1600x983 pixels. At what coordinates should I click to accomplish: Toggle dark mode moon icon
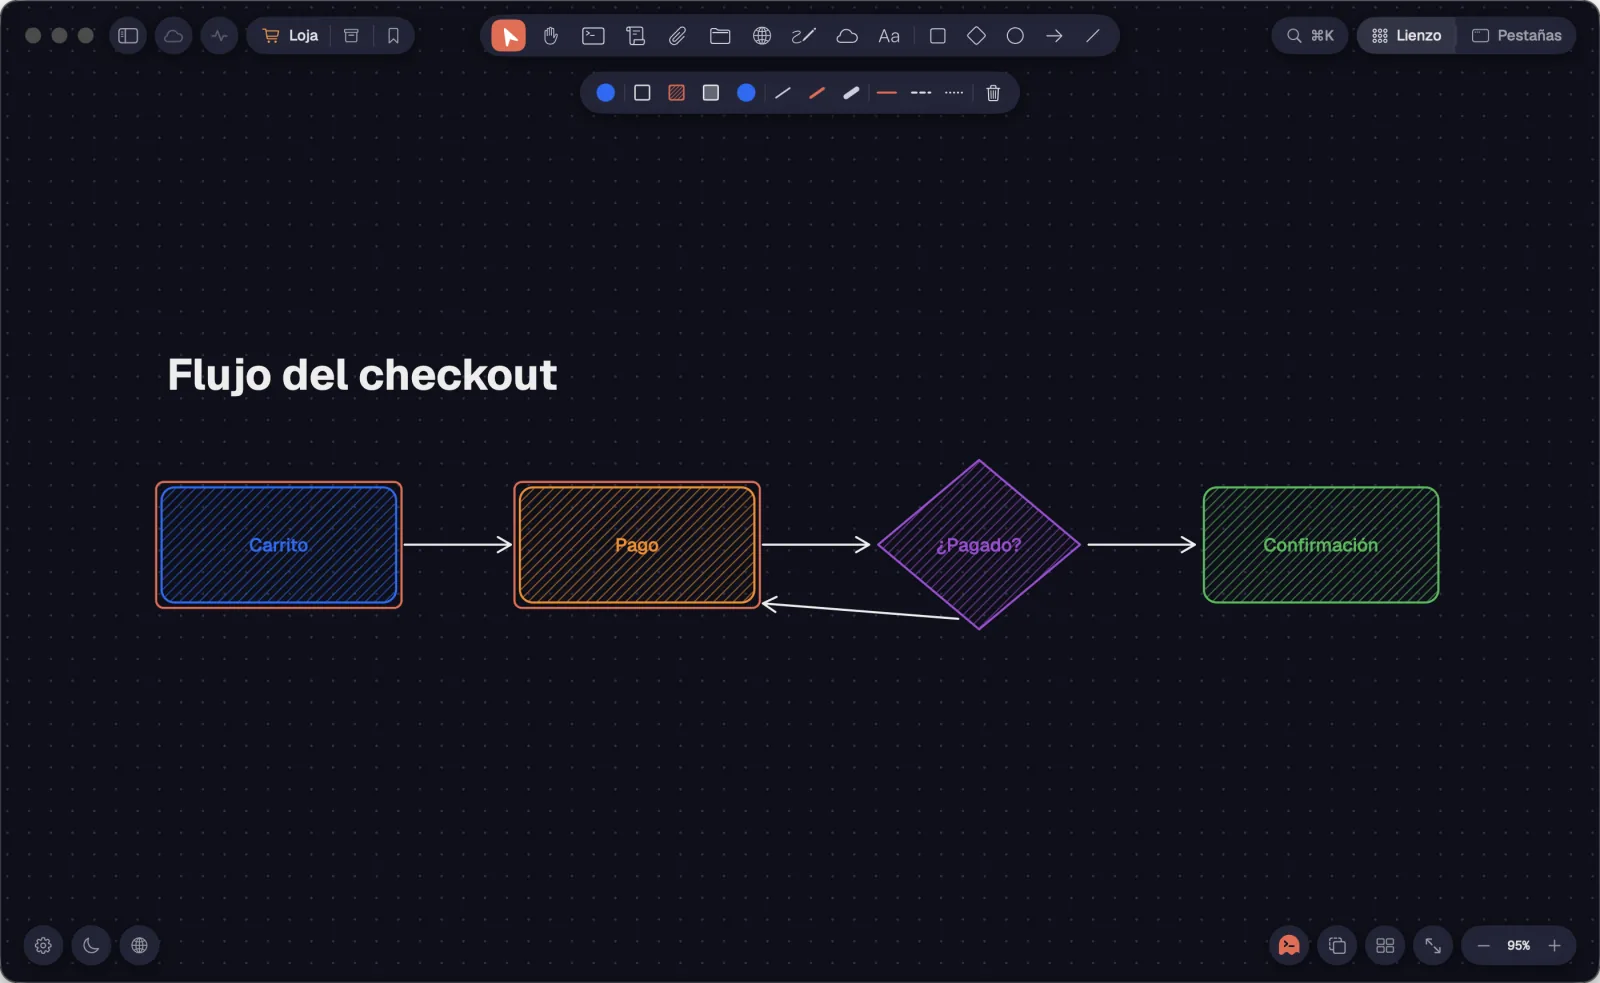pyautogui.click(x=91, y=946)
